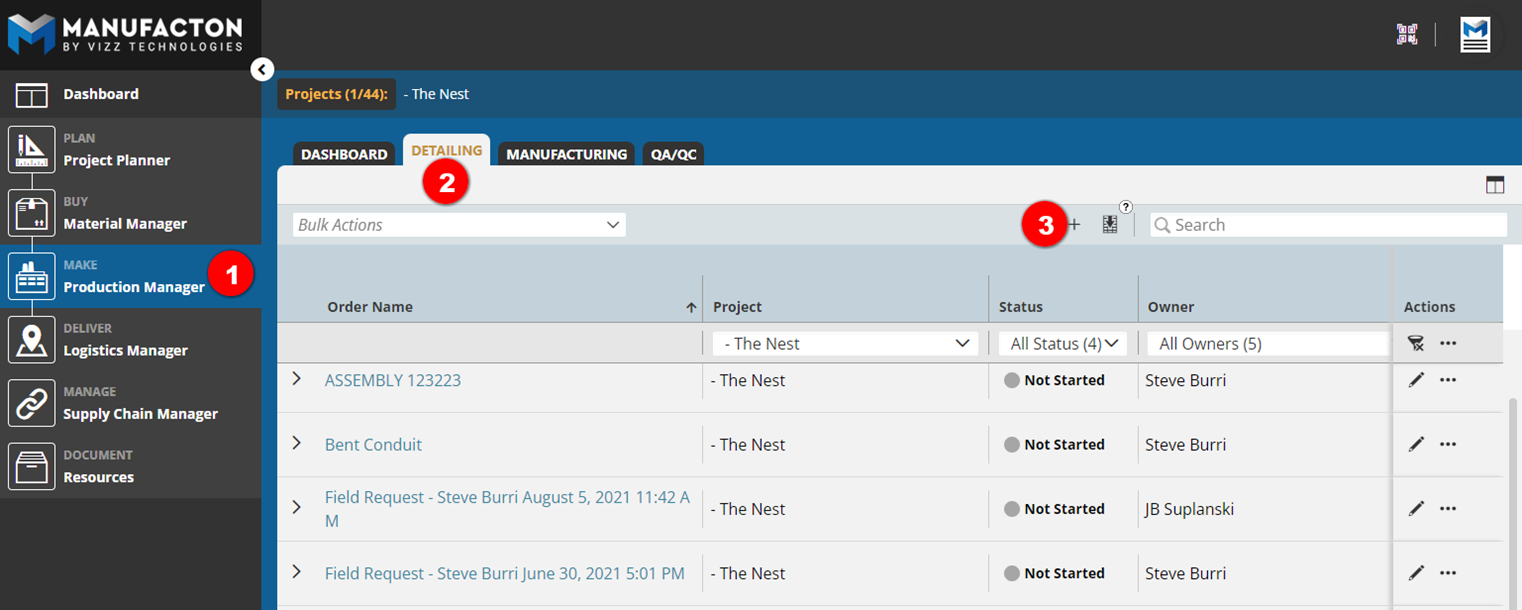This screenshot has height=610, width=1522.
Task: Open the ASSEMBLY 123223 order link
Action: [x=392, y=380]
